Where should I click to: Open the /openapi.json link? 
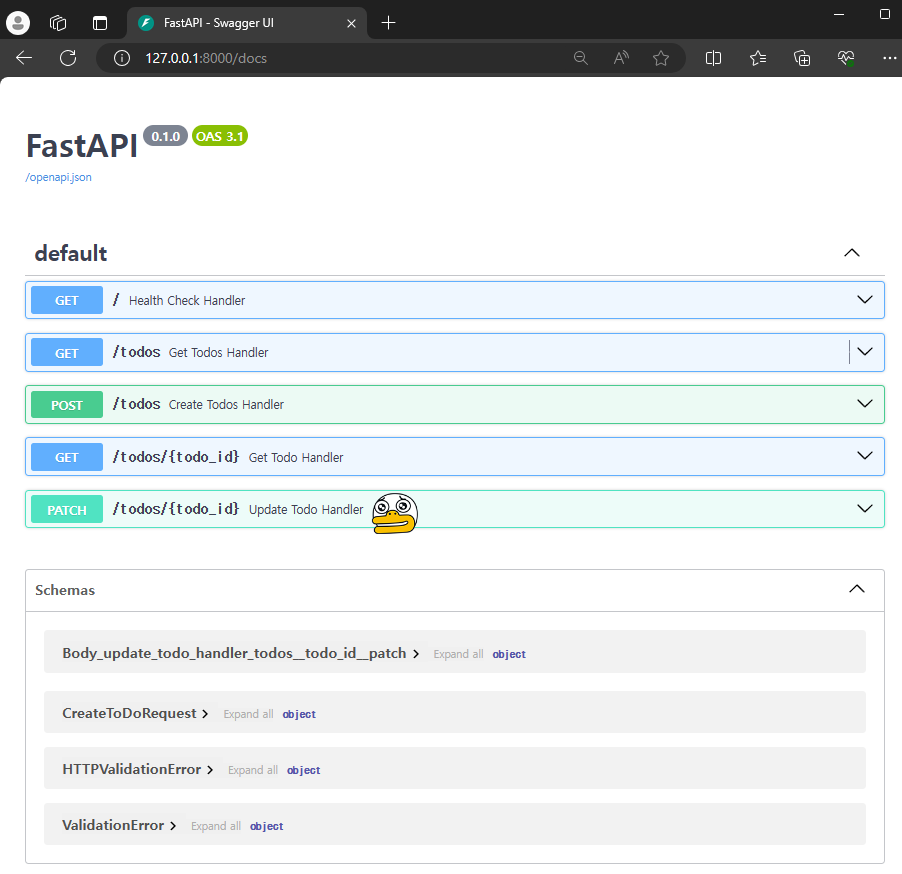point(58,177)
